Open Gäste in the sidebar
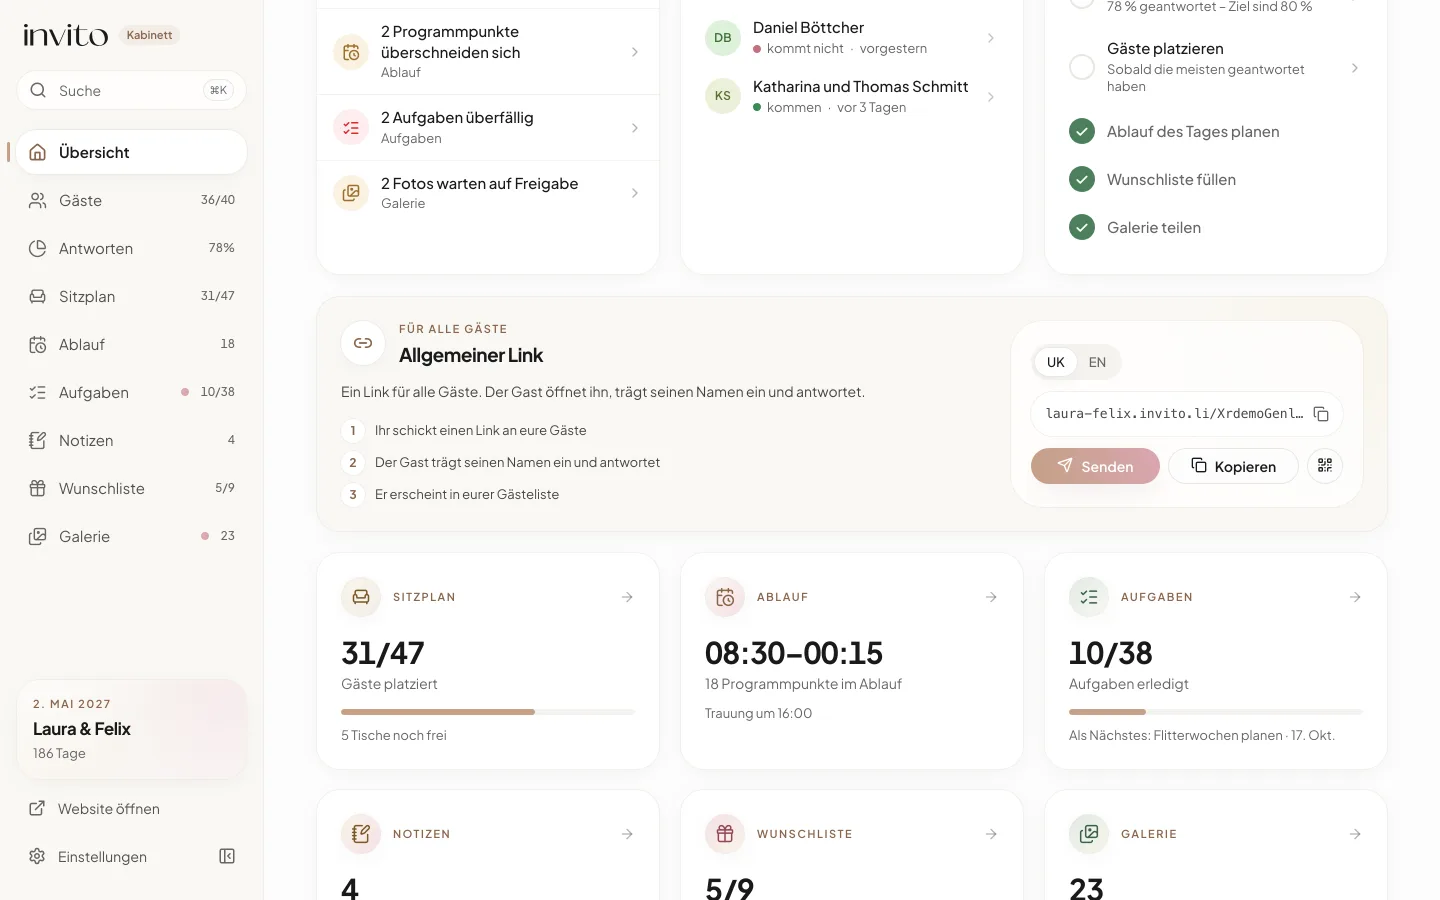The width and height of the screenshot is (1440, 900). click(132, 201)
